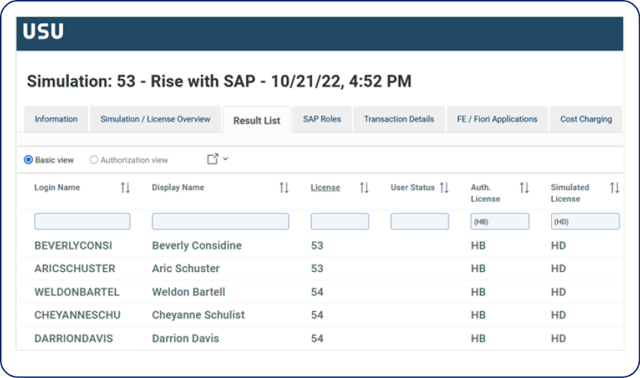Sort by License column arrows

364,188
